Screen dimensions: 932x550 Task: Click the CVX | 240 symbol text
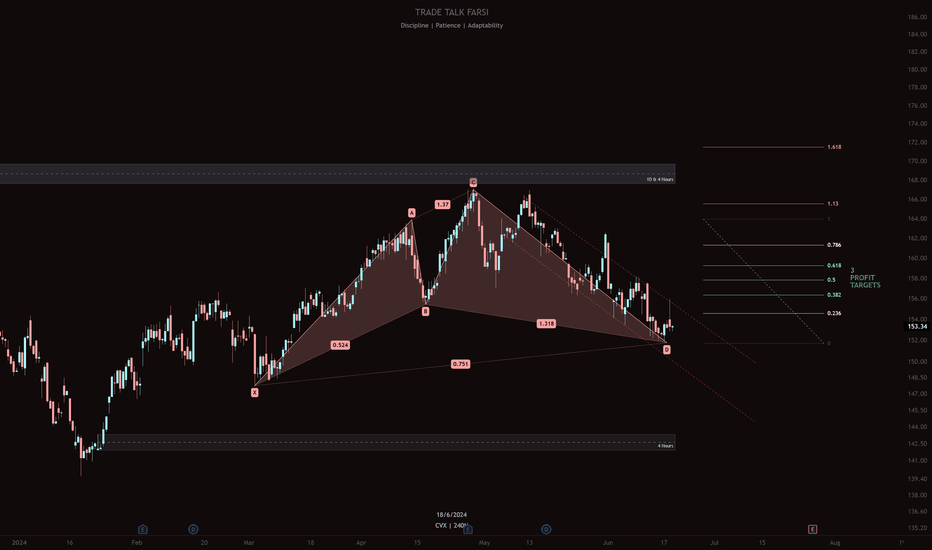pos(452,526)
